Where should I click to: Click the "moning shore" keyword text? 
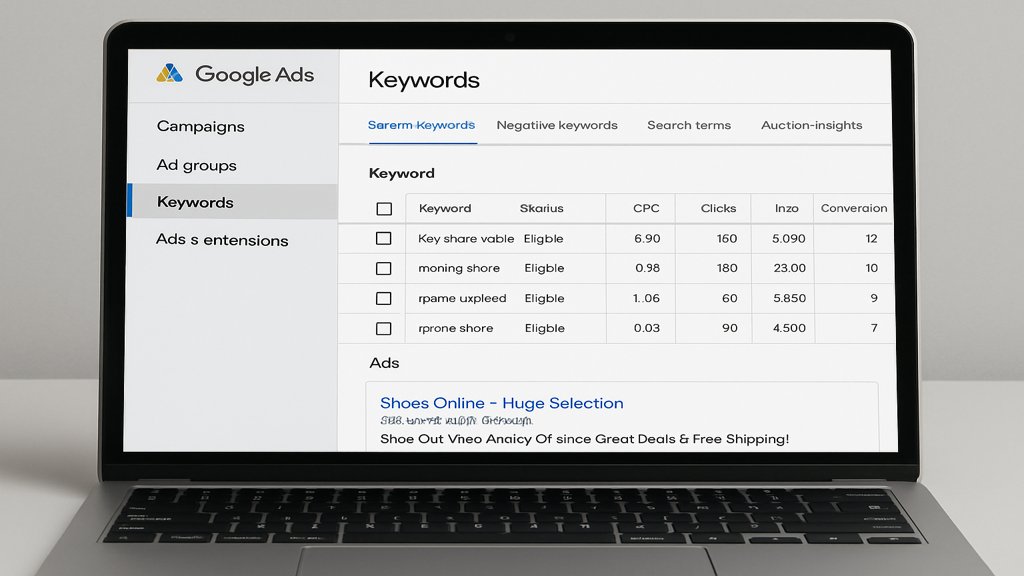tap(459, 269)
